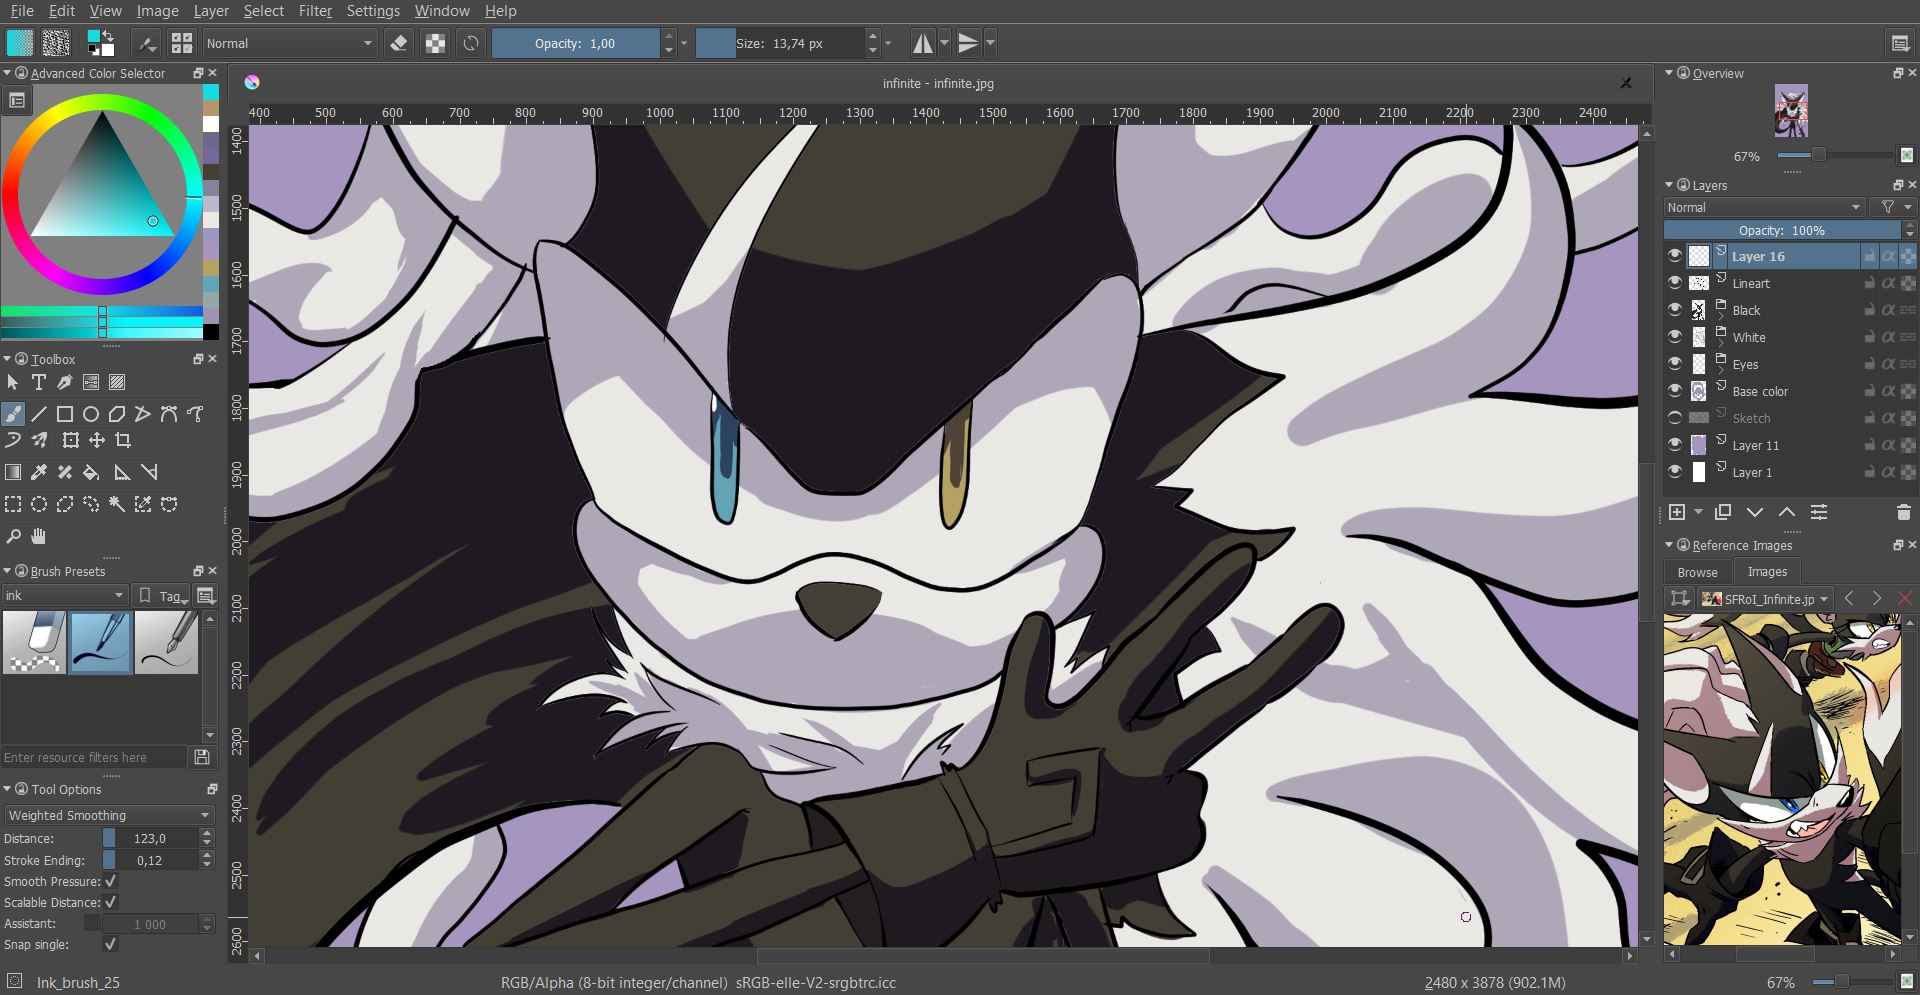Image resolution: width=1920 pixels, height=995 pixels.
Task: Adjust the layer Opacity 100% slider
Action: pos(1783,230)
